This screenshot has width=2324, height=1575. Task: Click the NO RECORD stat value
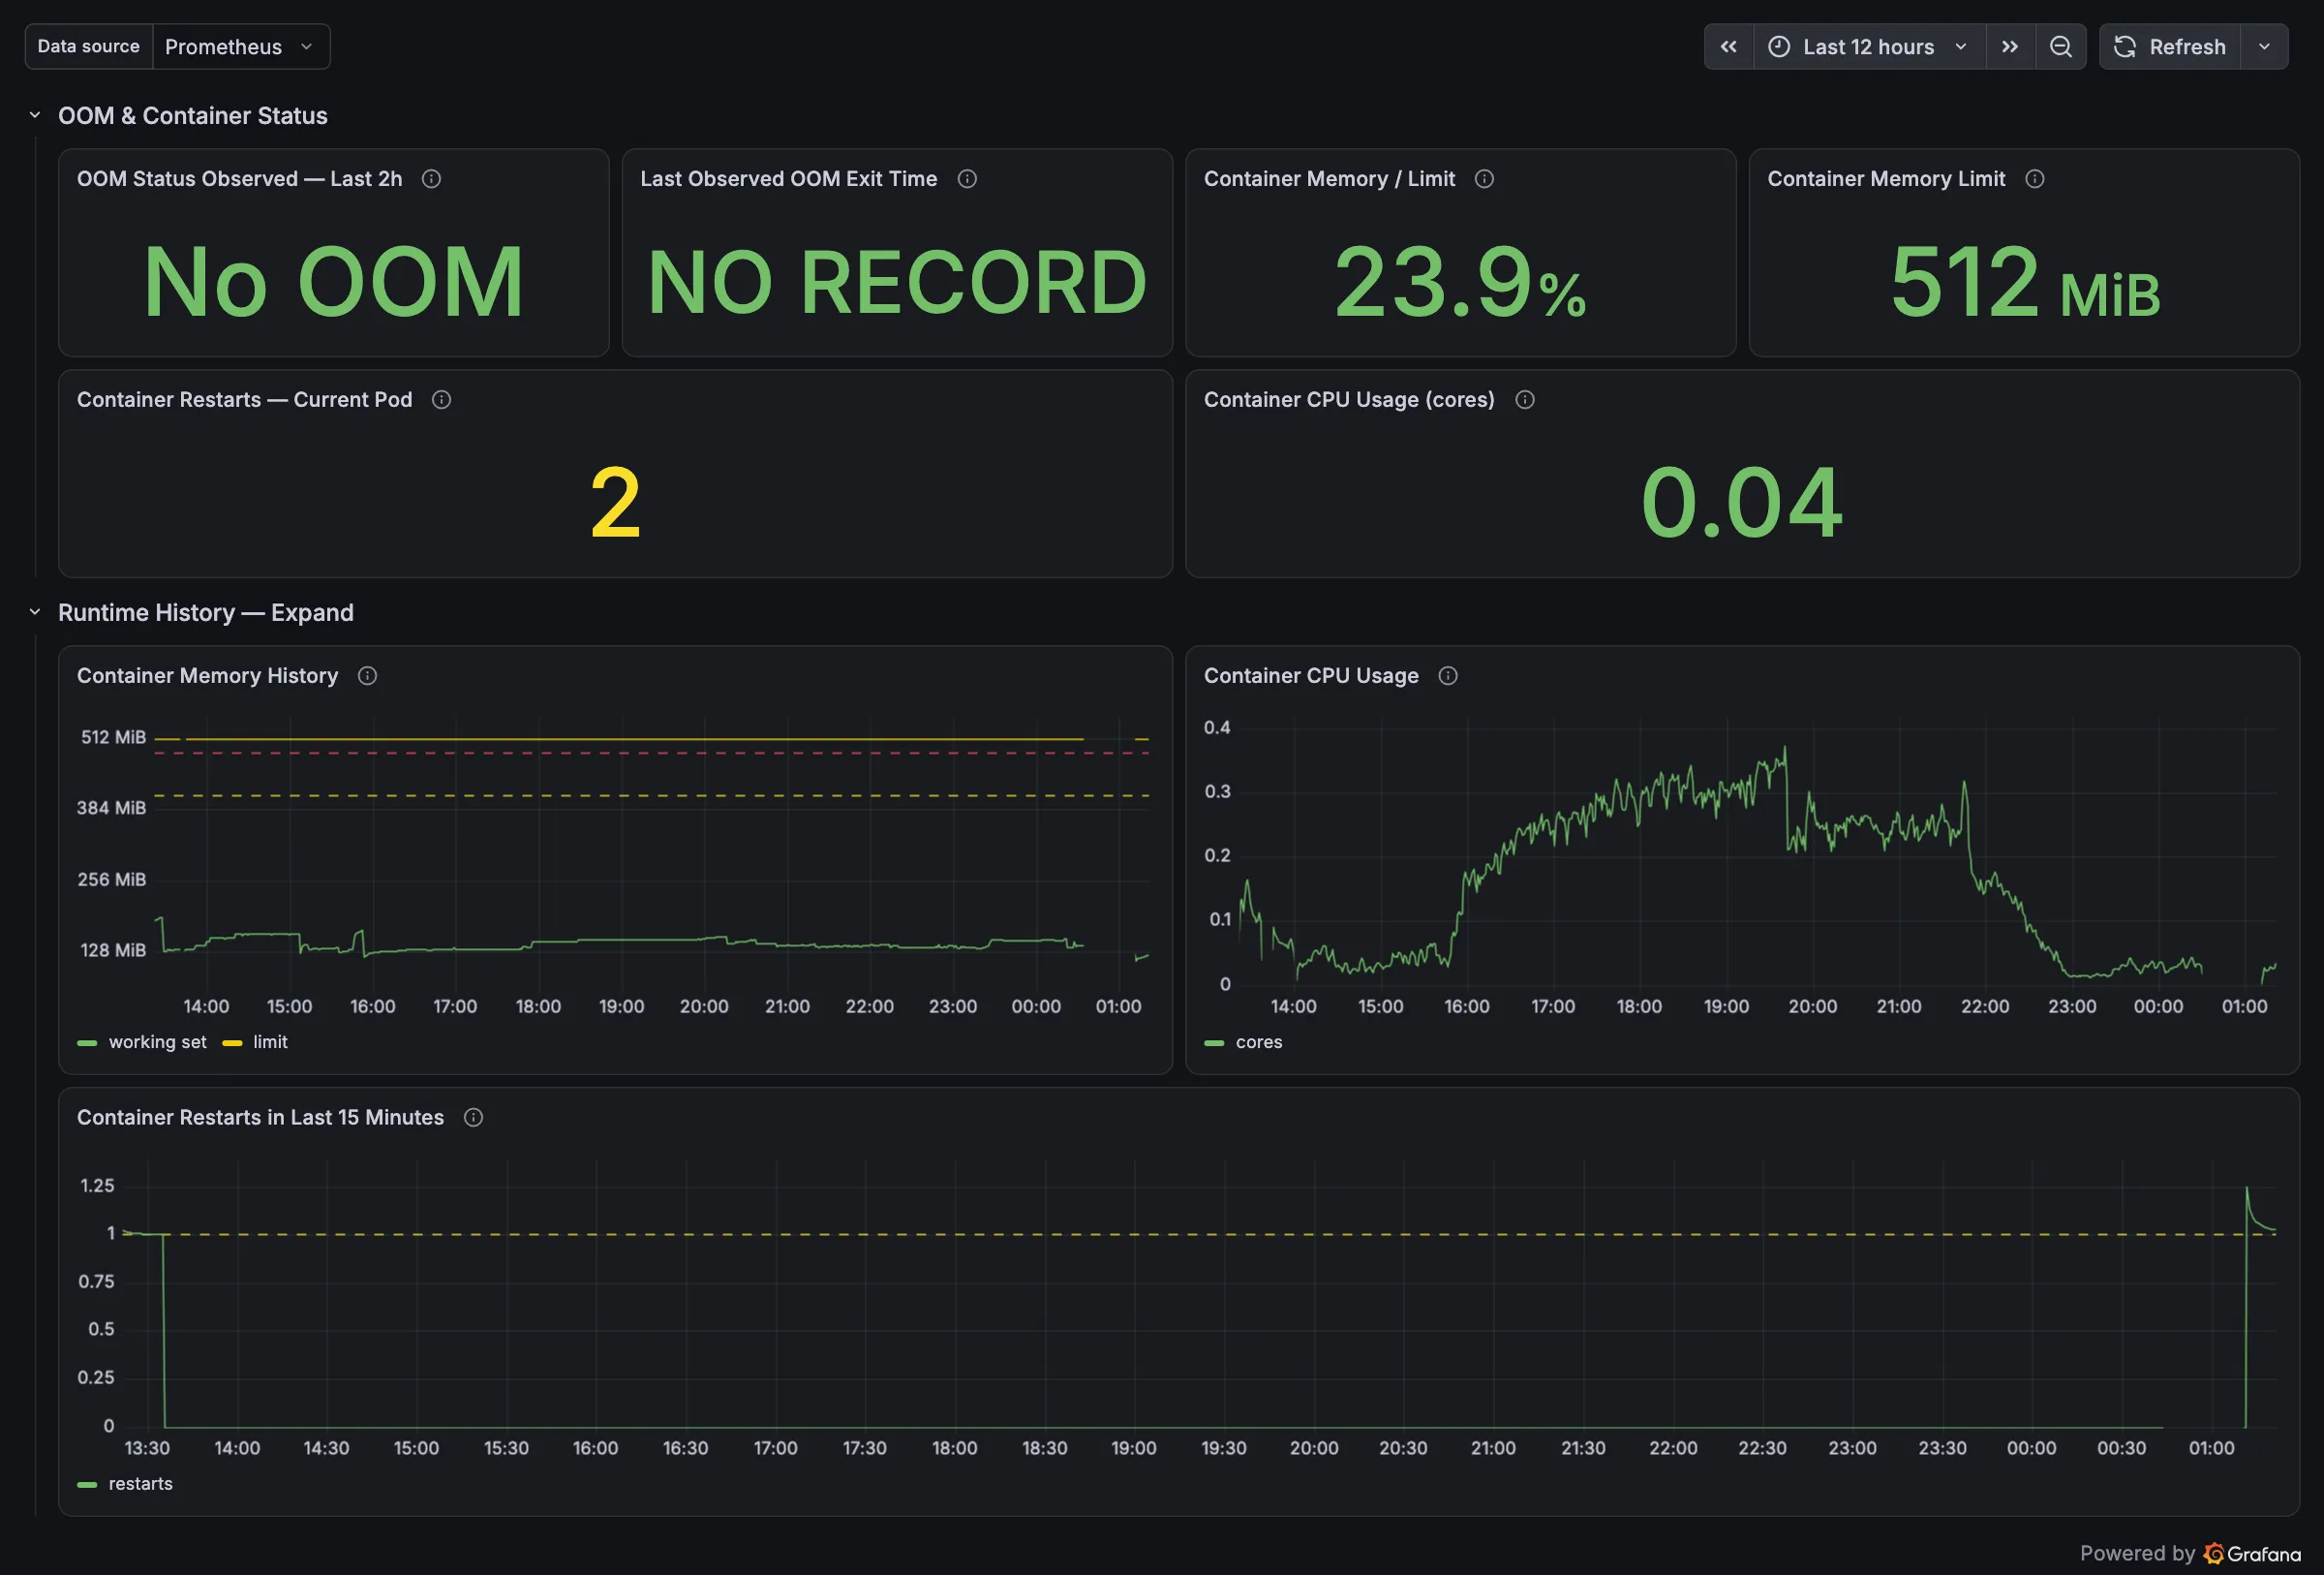897,281
